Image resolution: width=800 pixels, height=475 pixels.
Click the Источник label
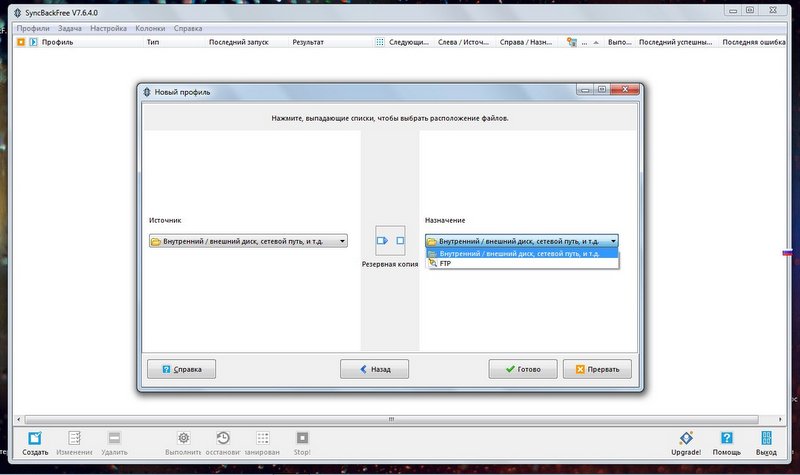tap(165, 220)
